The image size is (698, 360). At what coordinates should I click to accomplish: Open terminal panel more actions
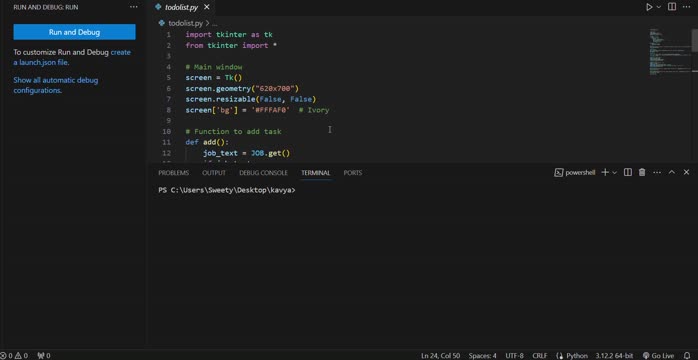point(657,173)
